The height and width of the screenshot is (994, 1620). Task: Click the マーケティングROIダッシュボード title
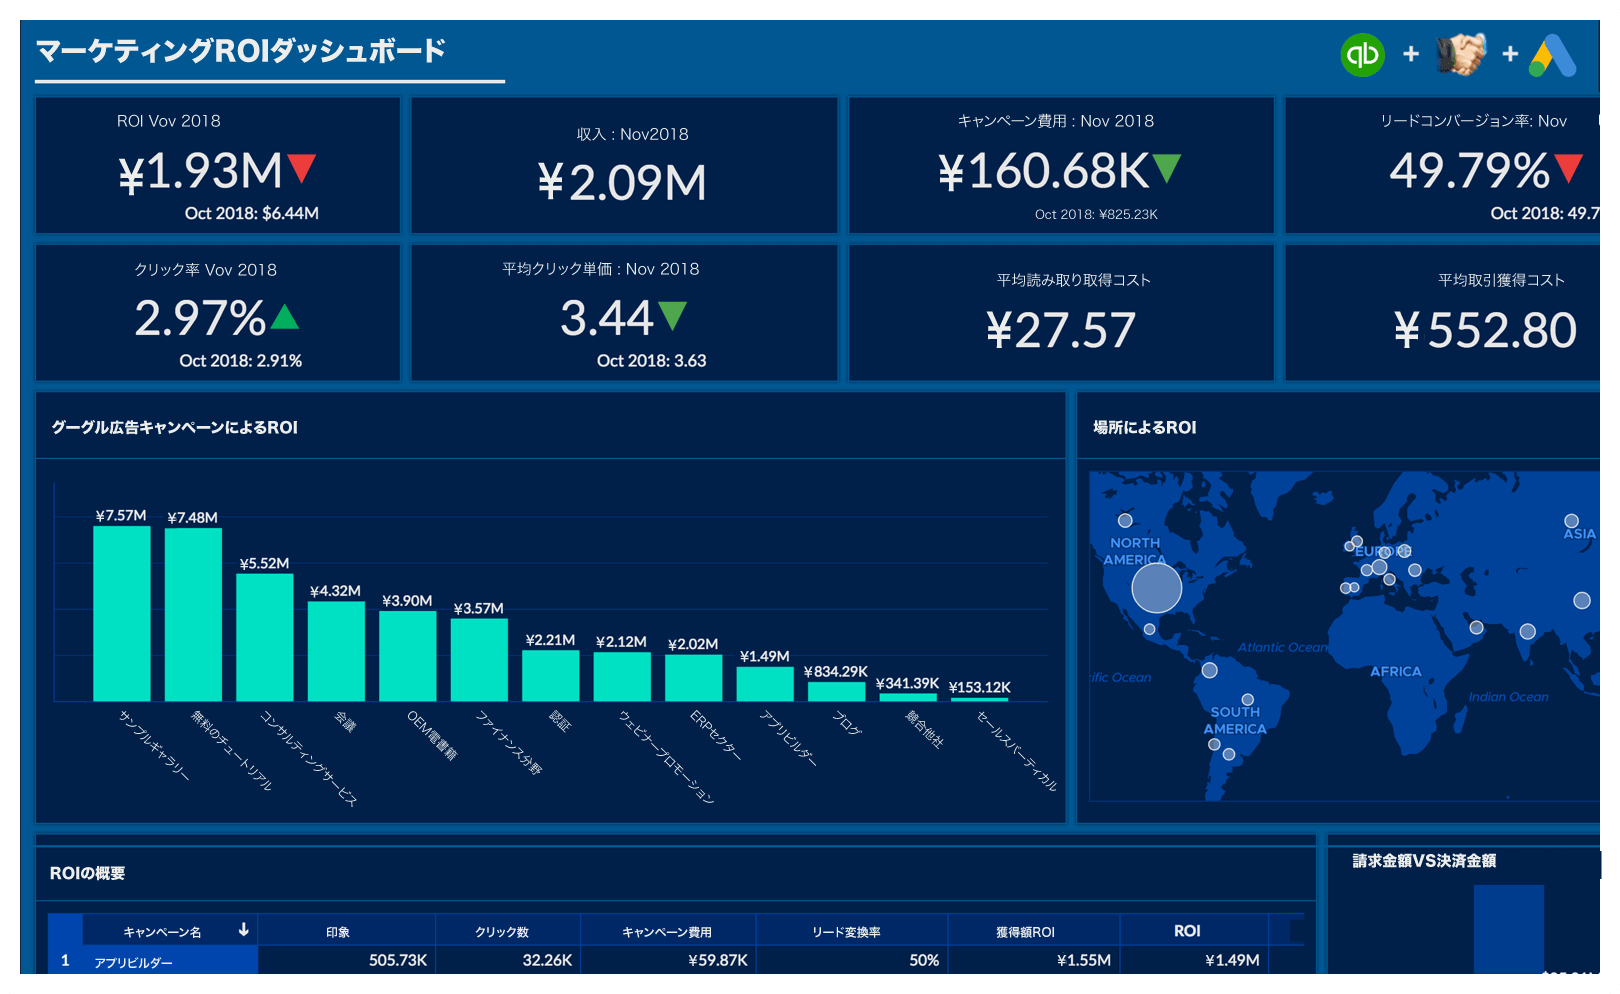241,51
